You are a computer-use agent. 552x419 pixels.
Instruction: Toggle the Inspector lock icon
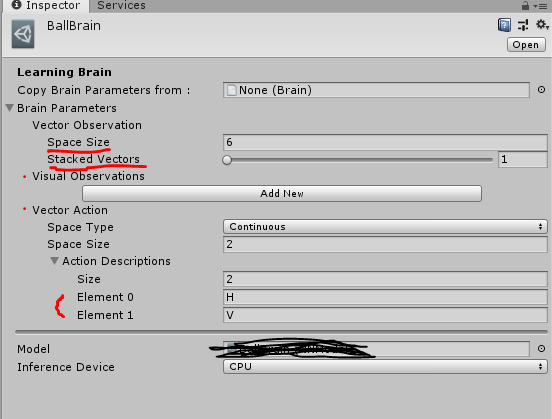[x=525, y=5]
